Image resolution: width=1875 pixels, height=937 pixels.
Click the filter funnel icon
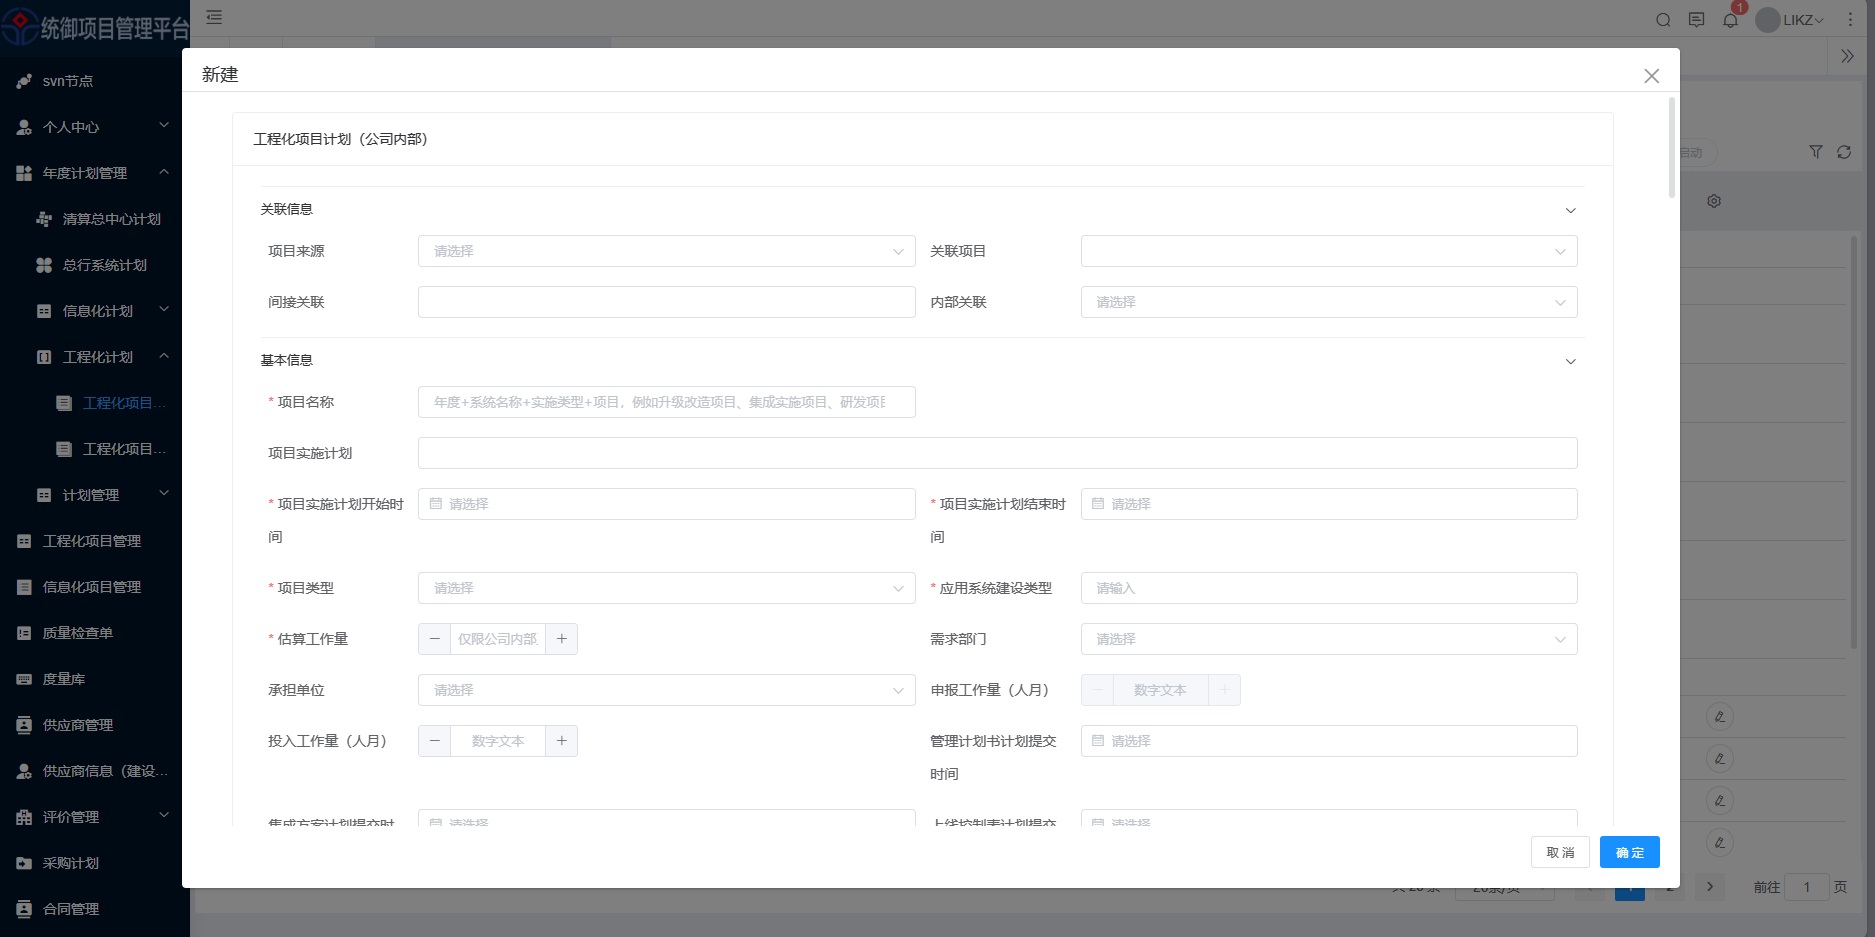1816,152
